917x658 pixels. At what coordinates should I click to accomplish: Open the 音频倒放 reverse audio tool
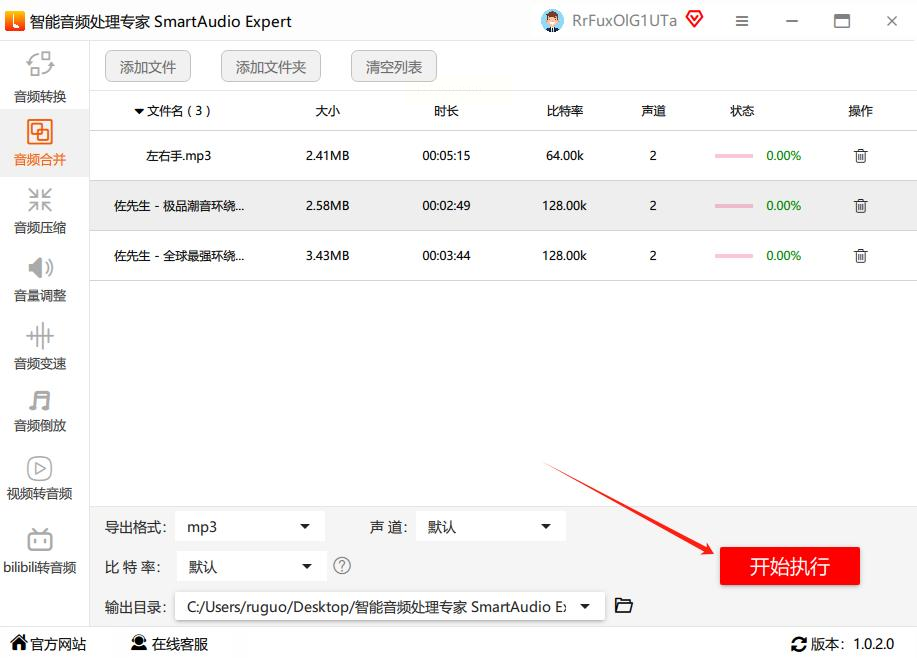point(40,411)
